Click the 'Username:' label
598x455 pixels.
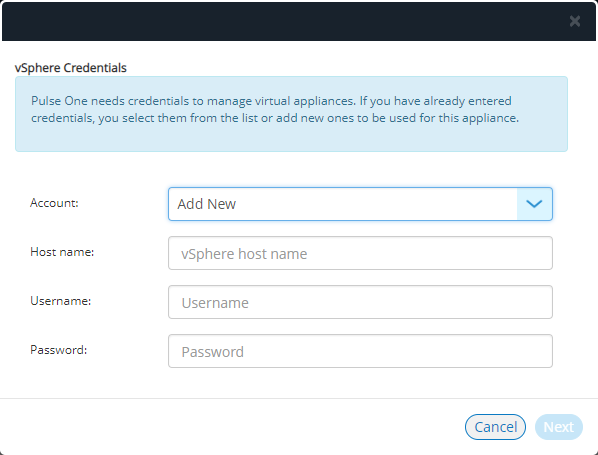pos(61,301)
